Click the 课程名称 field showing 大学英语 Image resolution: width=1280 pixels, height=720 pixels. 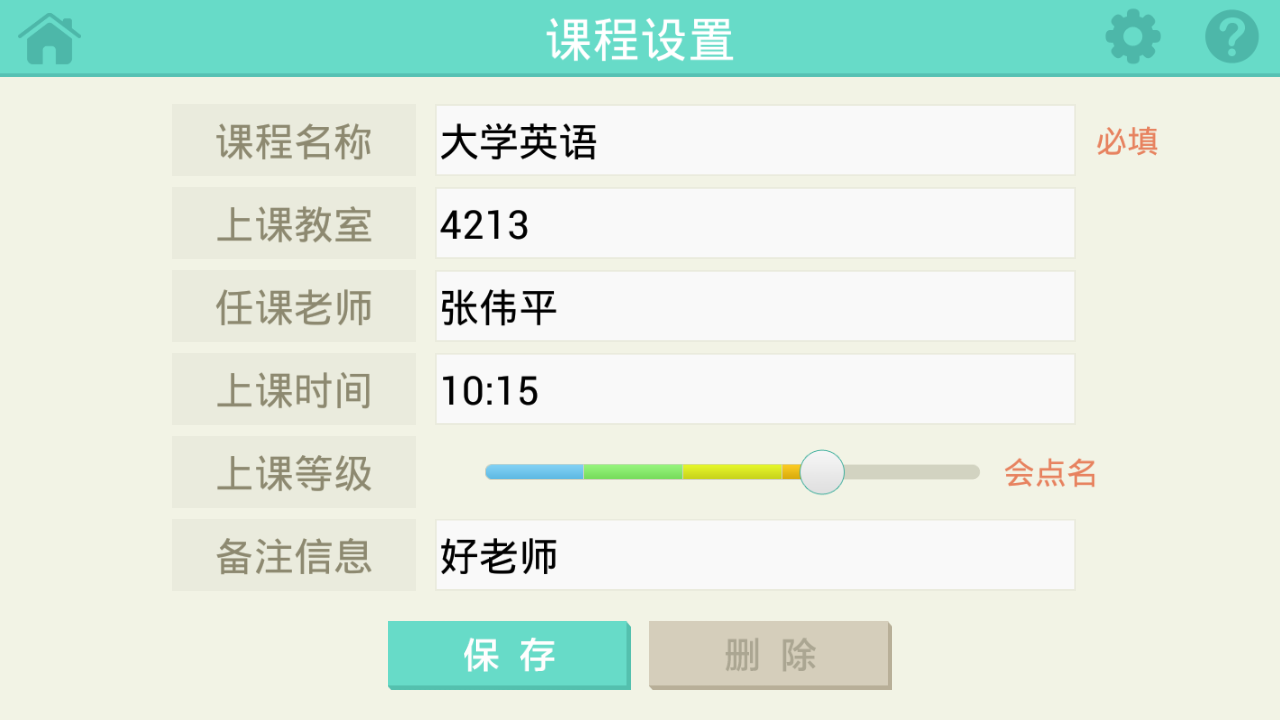tap(755, 140)
